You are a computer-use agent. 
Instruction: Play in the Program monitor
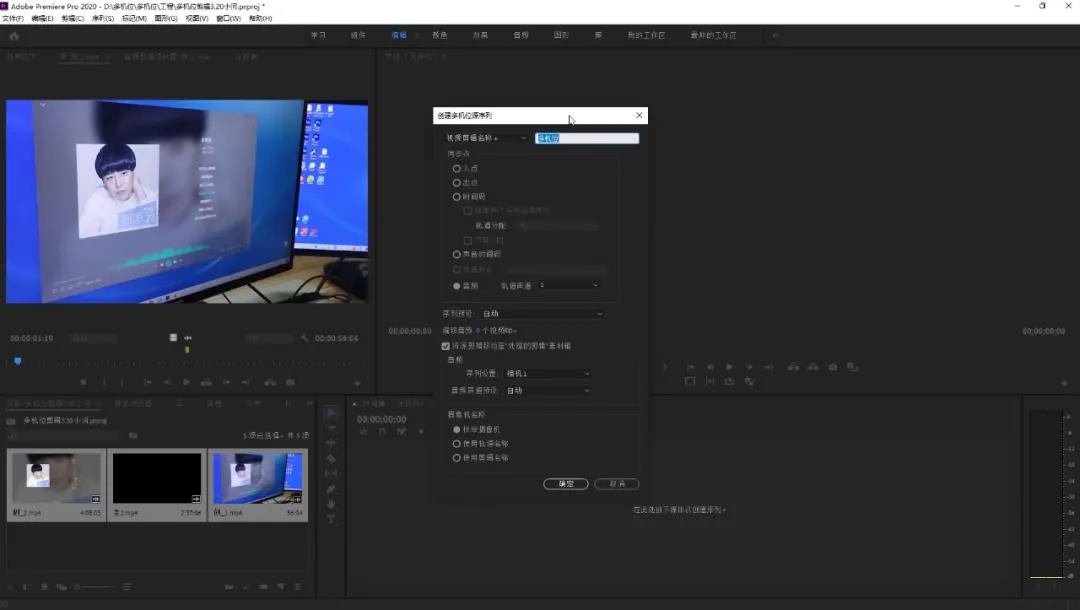tap(729, 367)
